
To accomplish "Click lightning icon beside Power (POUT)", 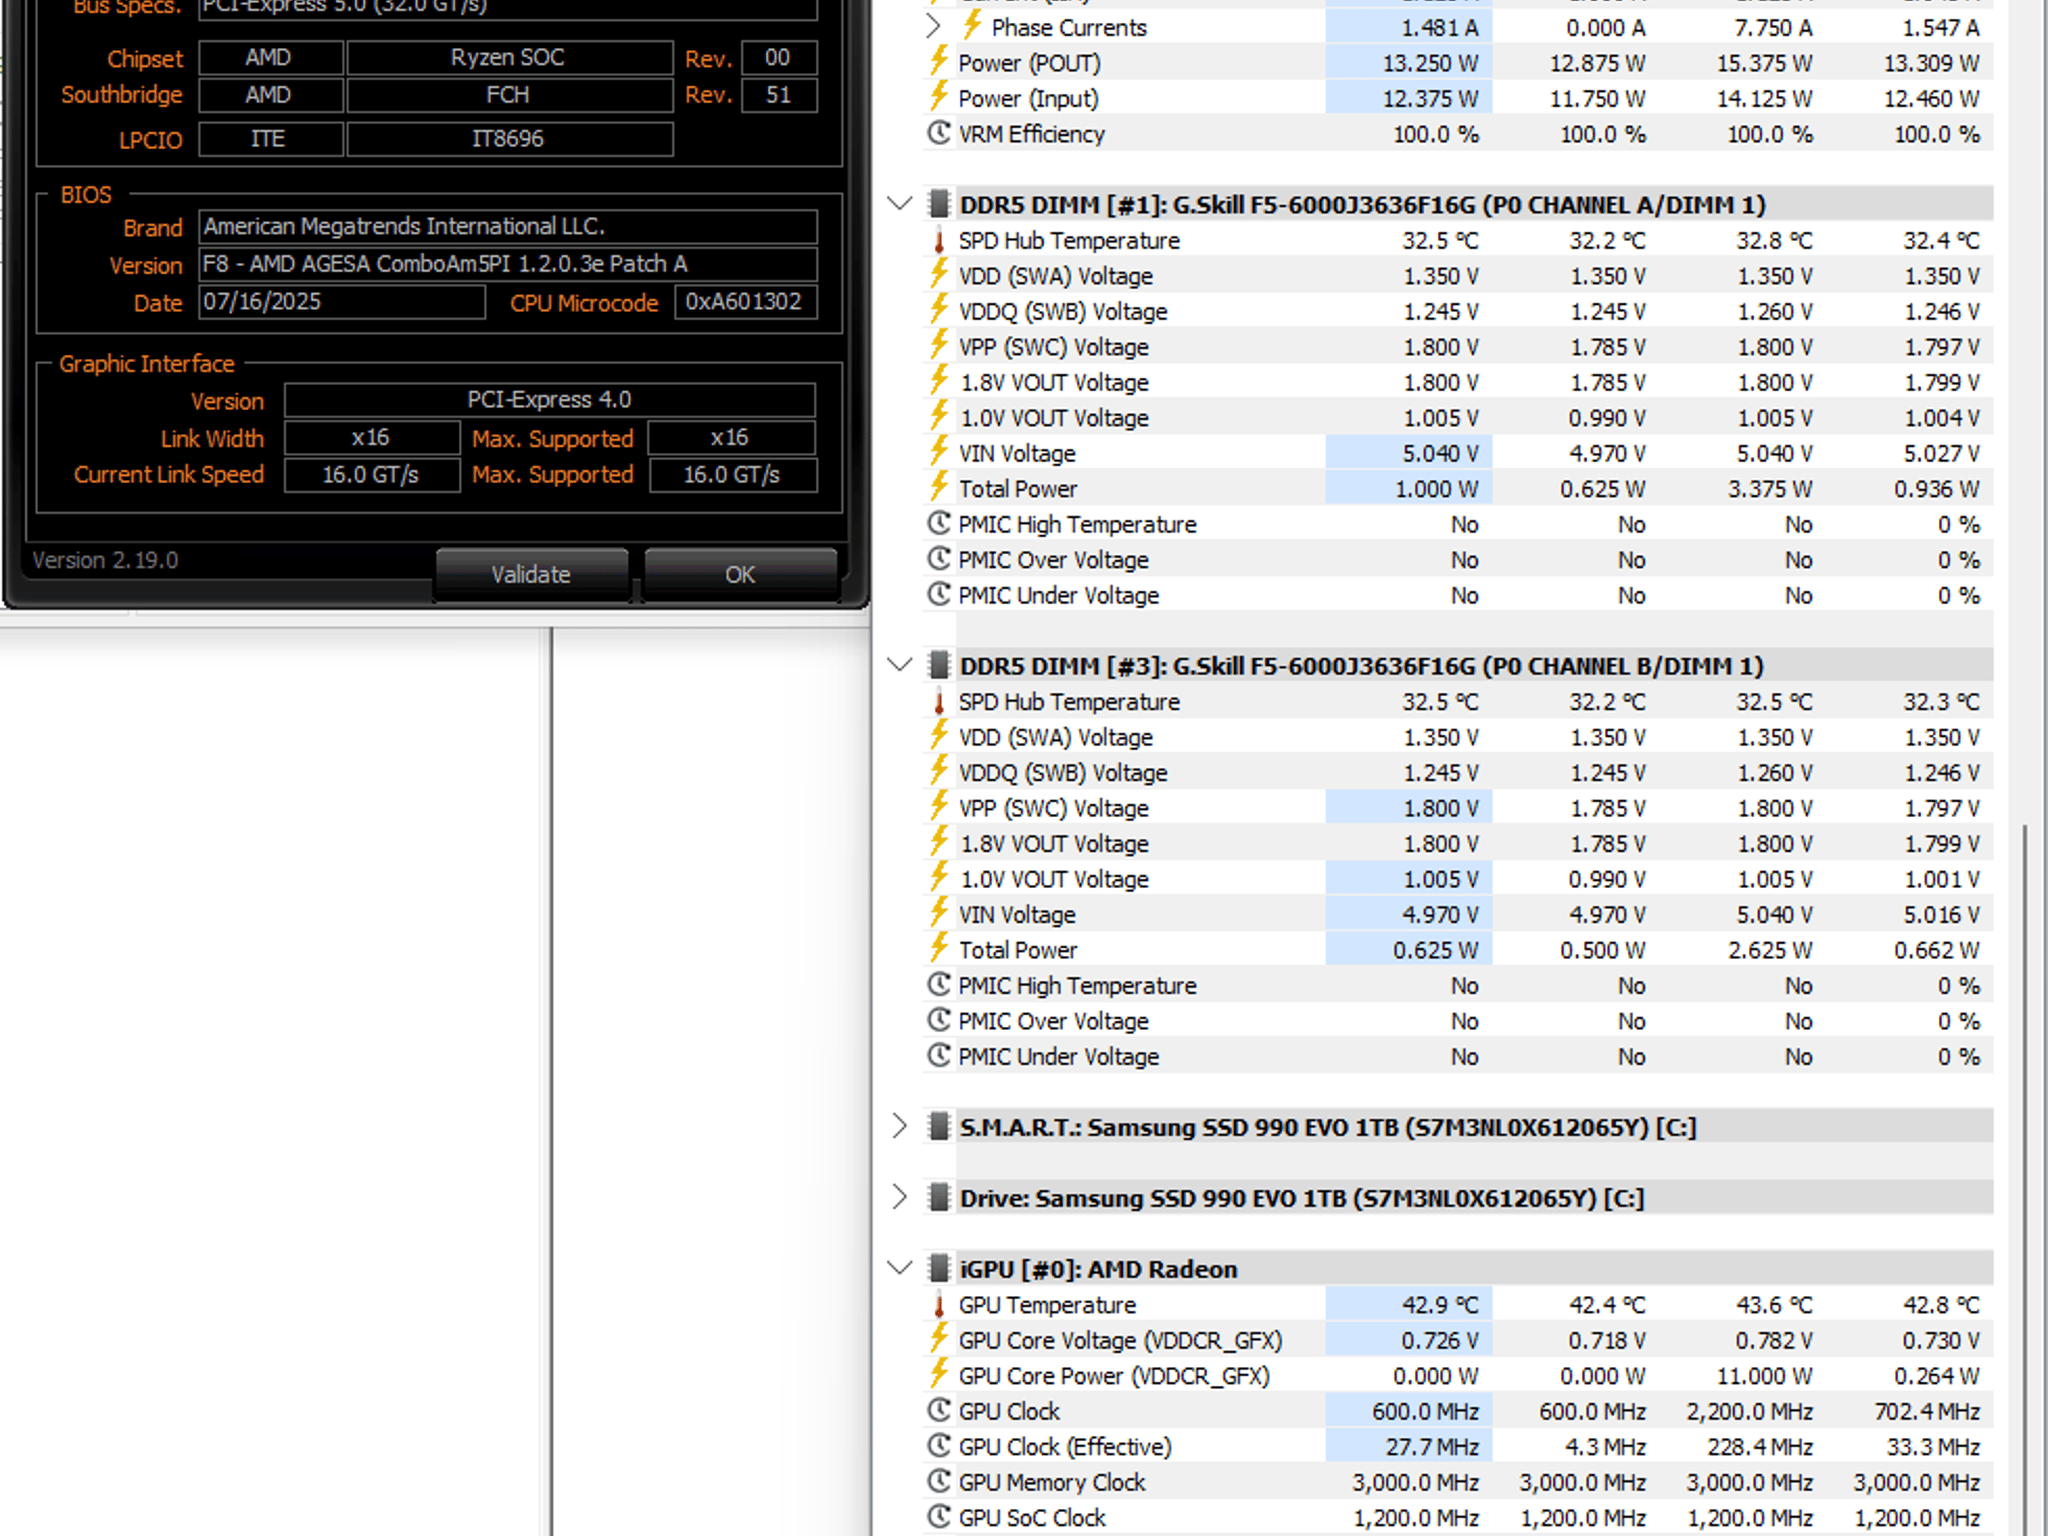I will pyautogui.click(x=938, y=61).
